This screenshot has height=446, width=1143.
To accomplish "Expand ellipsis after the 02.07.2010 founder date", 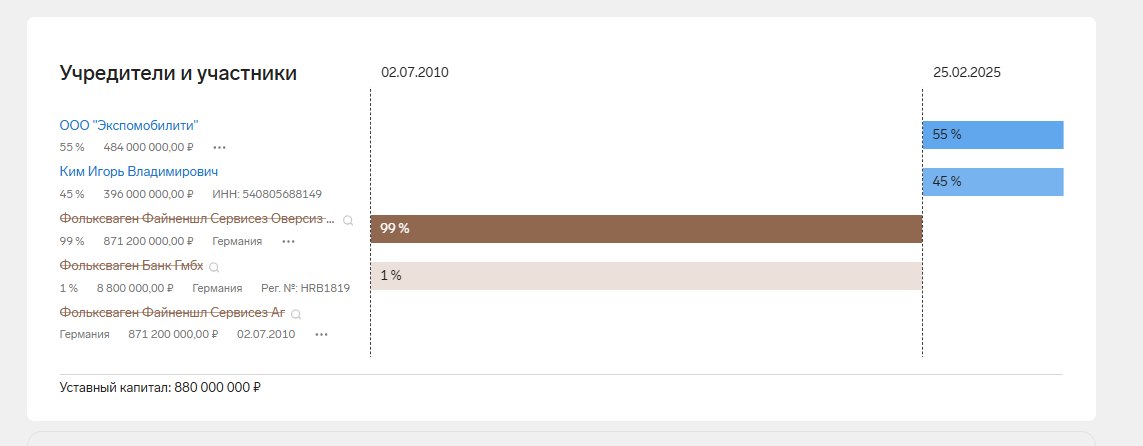I will pyautogui.click(x=321, y=334).
